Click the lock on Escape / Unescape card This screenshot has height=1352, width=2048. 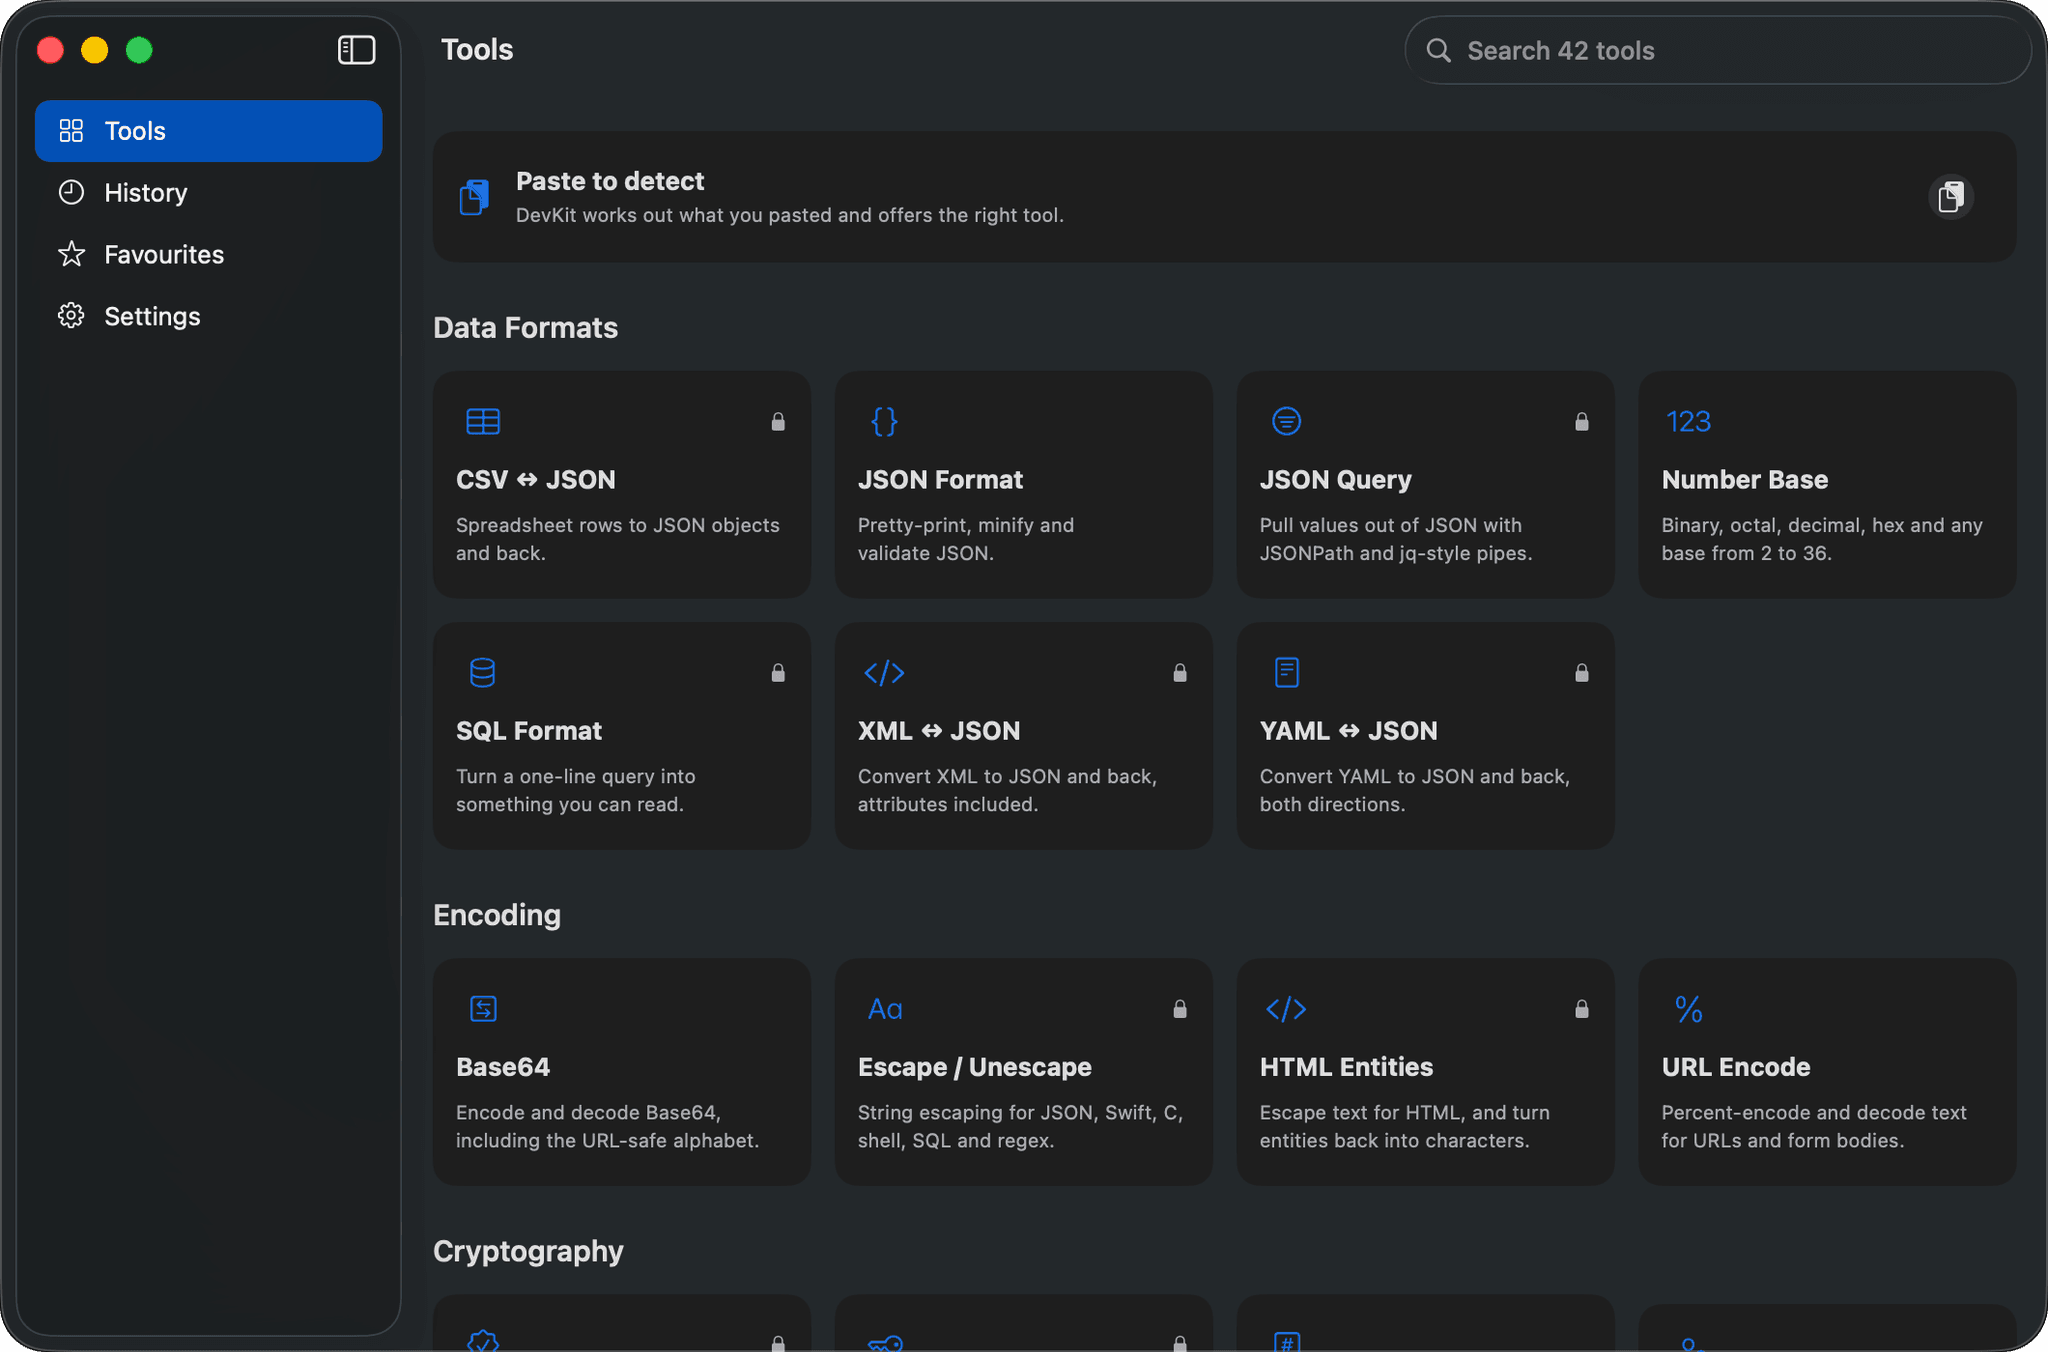pos(1180,1009)
